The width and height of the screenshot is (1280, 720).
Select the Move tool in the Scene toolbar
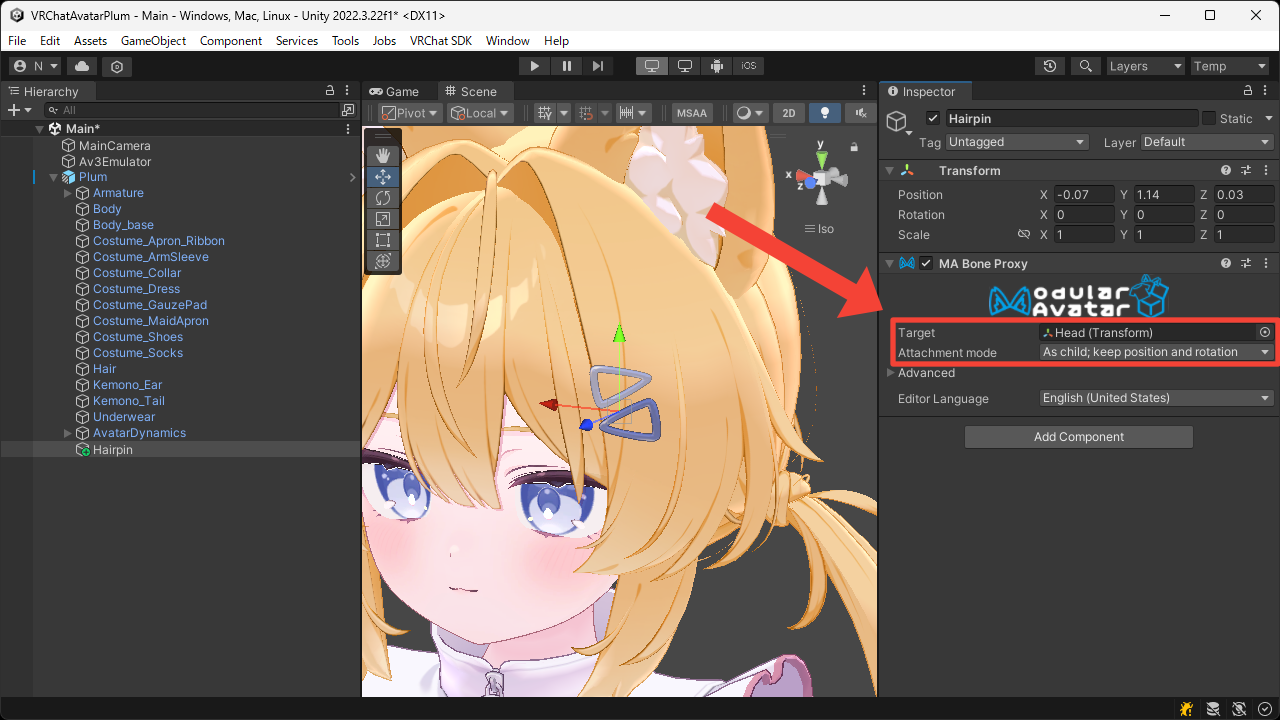[383, 176]
